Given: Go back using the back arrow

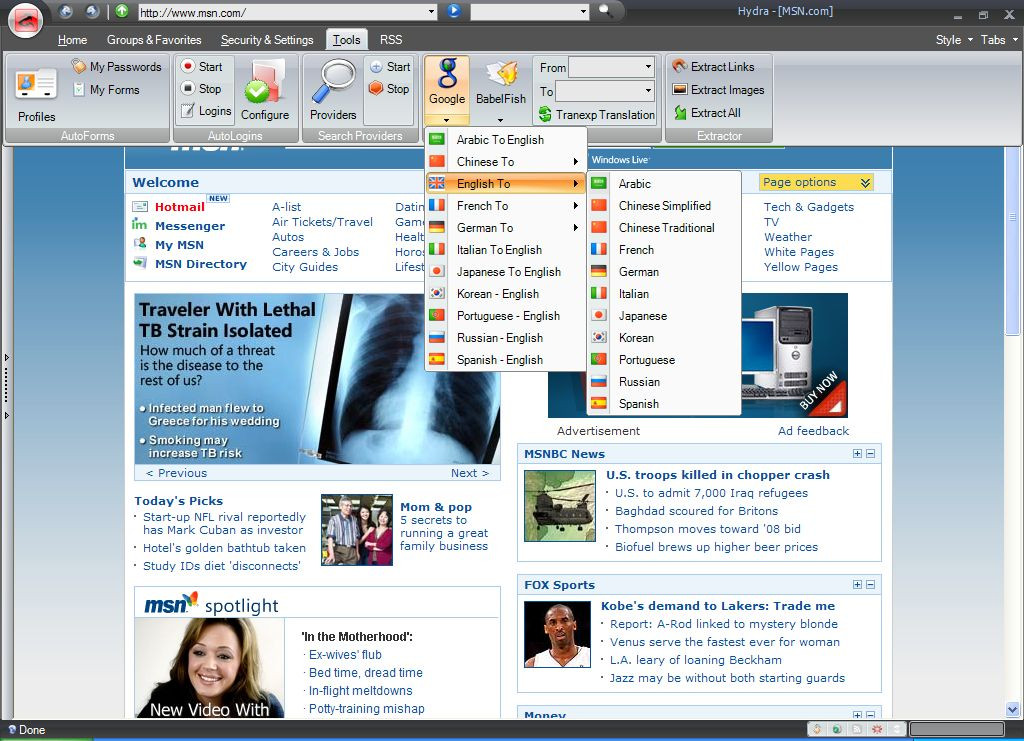Looking at the screenshot, I should (65, 11).
